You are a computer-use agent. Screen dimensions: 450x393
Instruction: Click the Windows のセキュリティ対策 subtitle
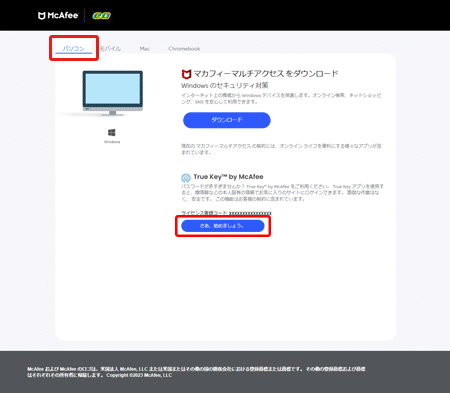225,86
